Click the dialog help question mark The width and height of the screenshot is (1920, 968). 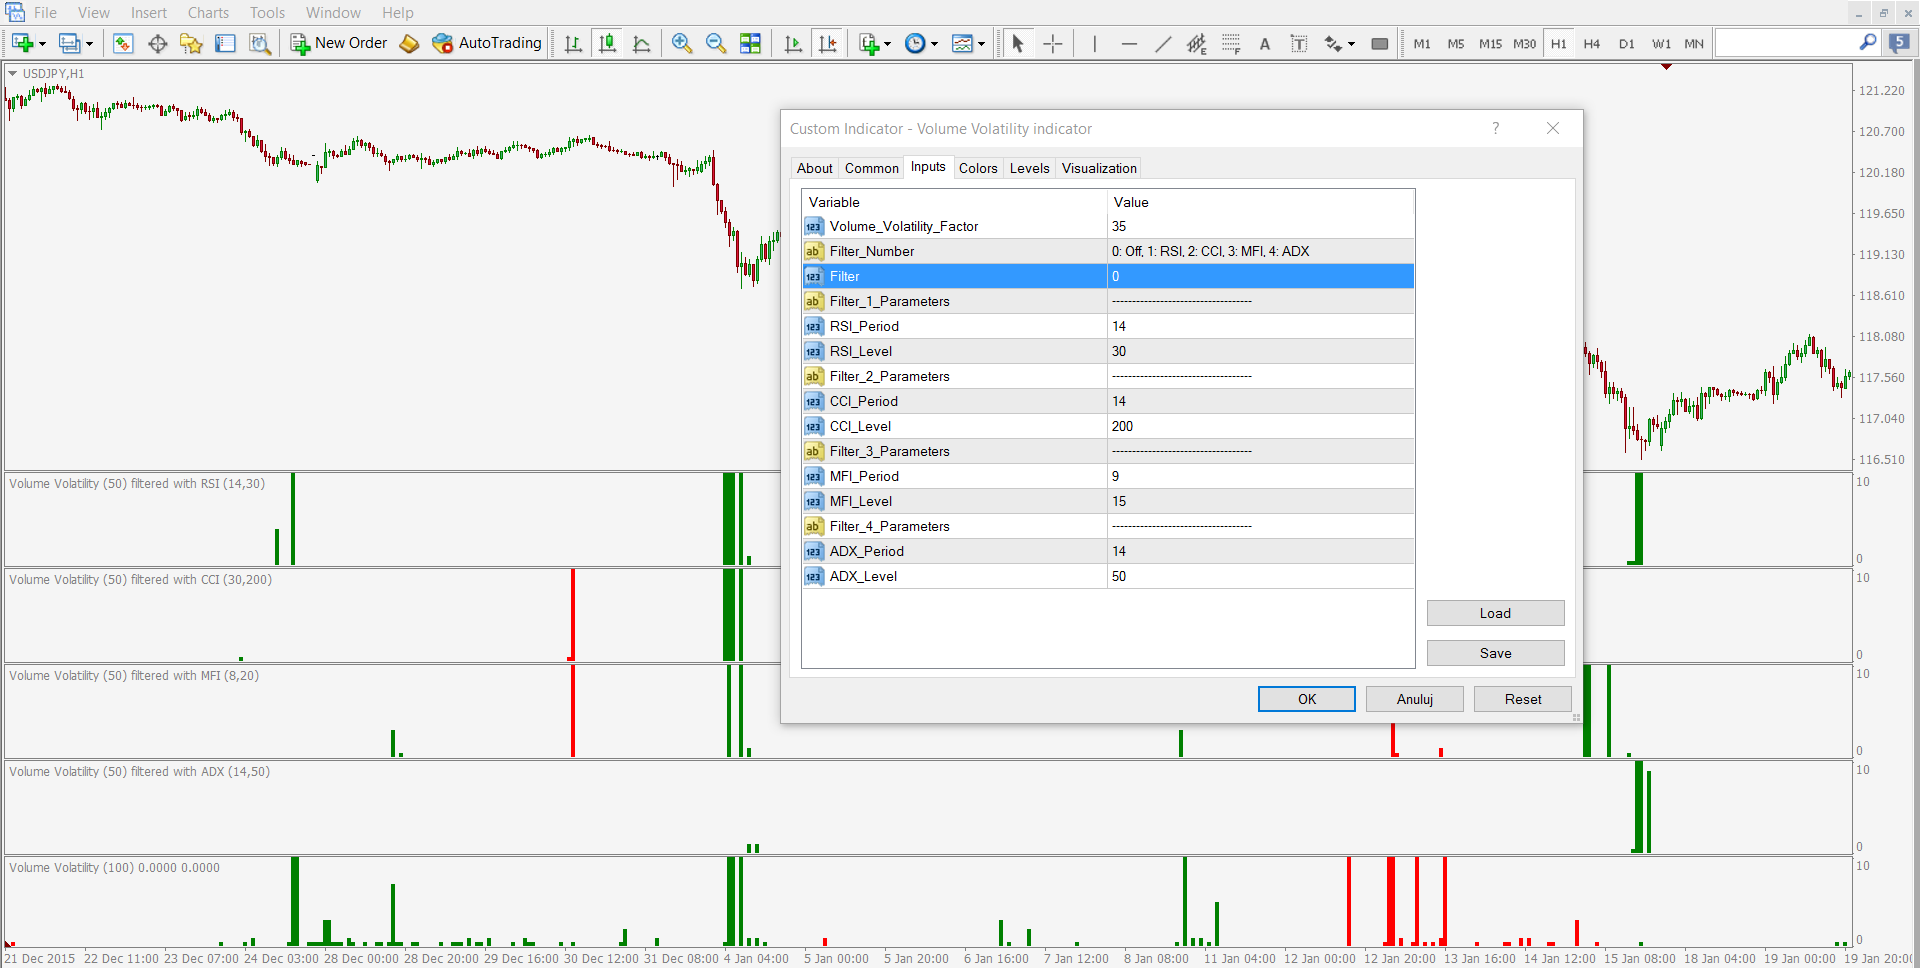pyautogui.click(x=1496, y=128)
